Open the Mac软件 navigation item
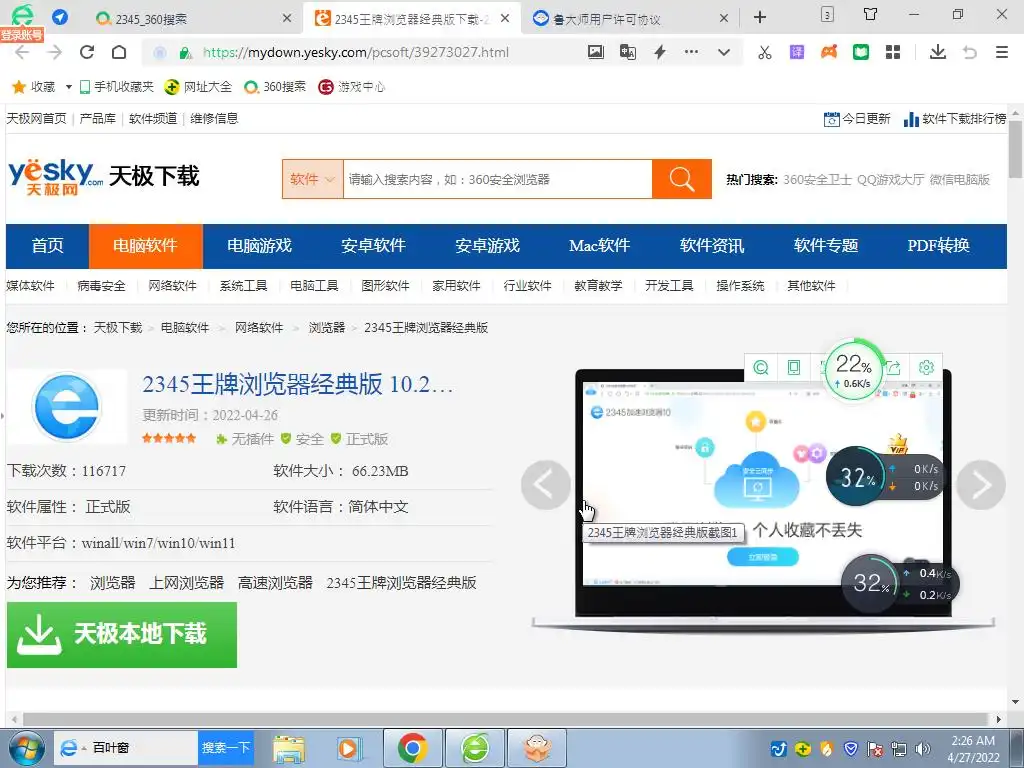 (600, 246)
